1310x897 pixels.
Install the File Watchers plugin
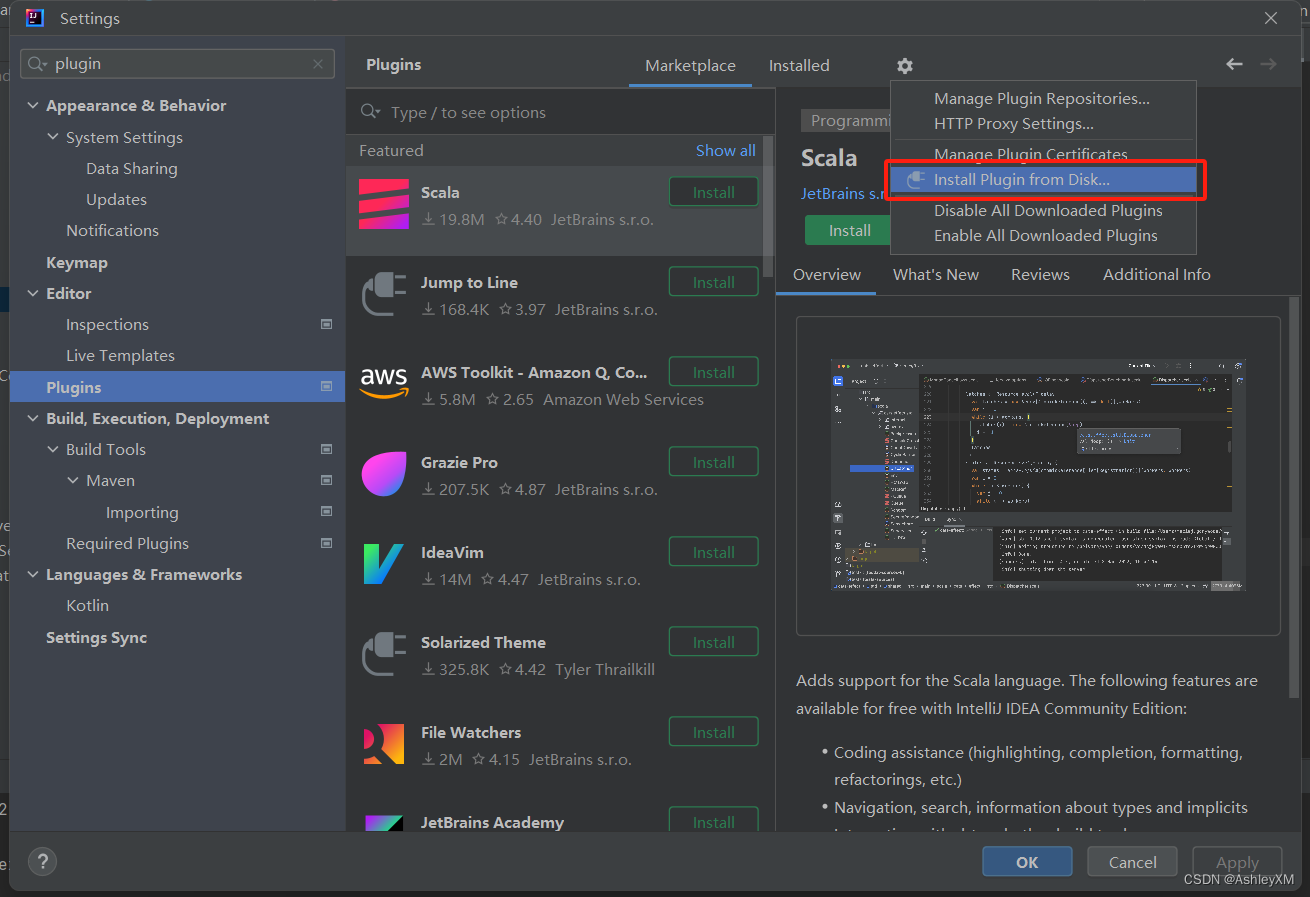(x=713, y=732)
